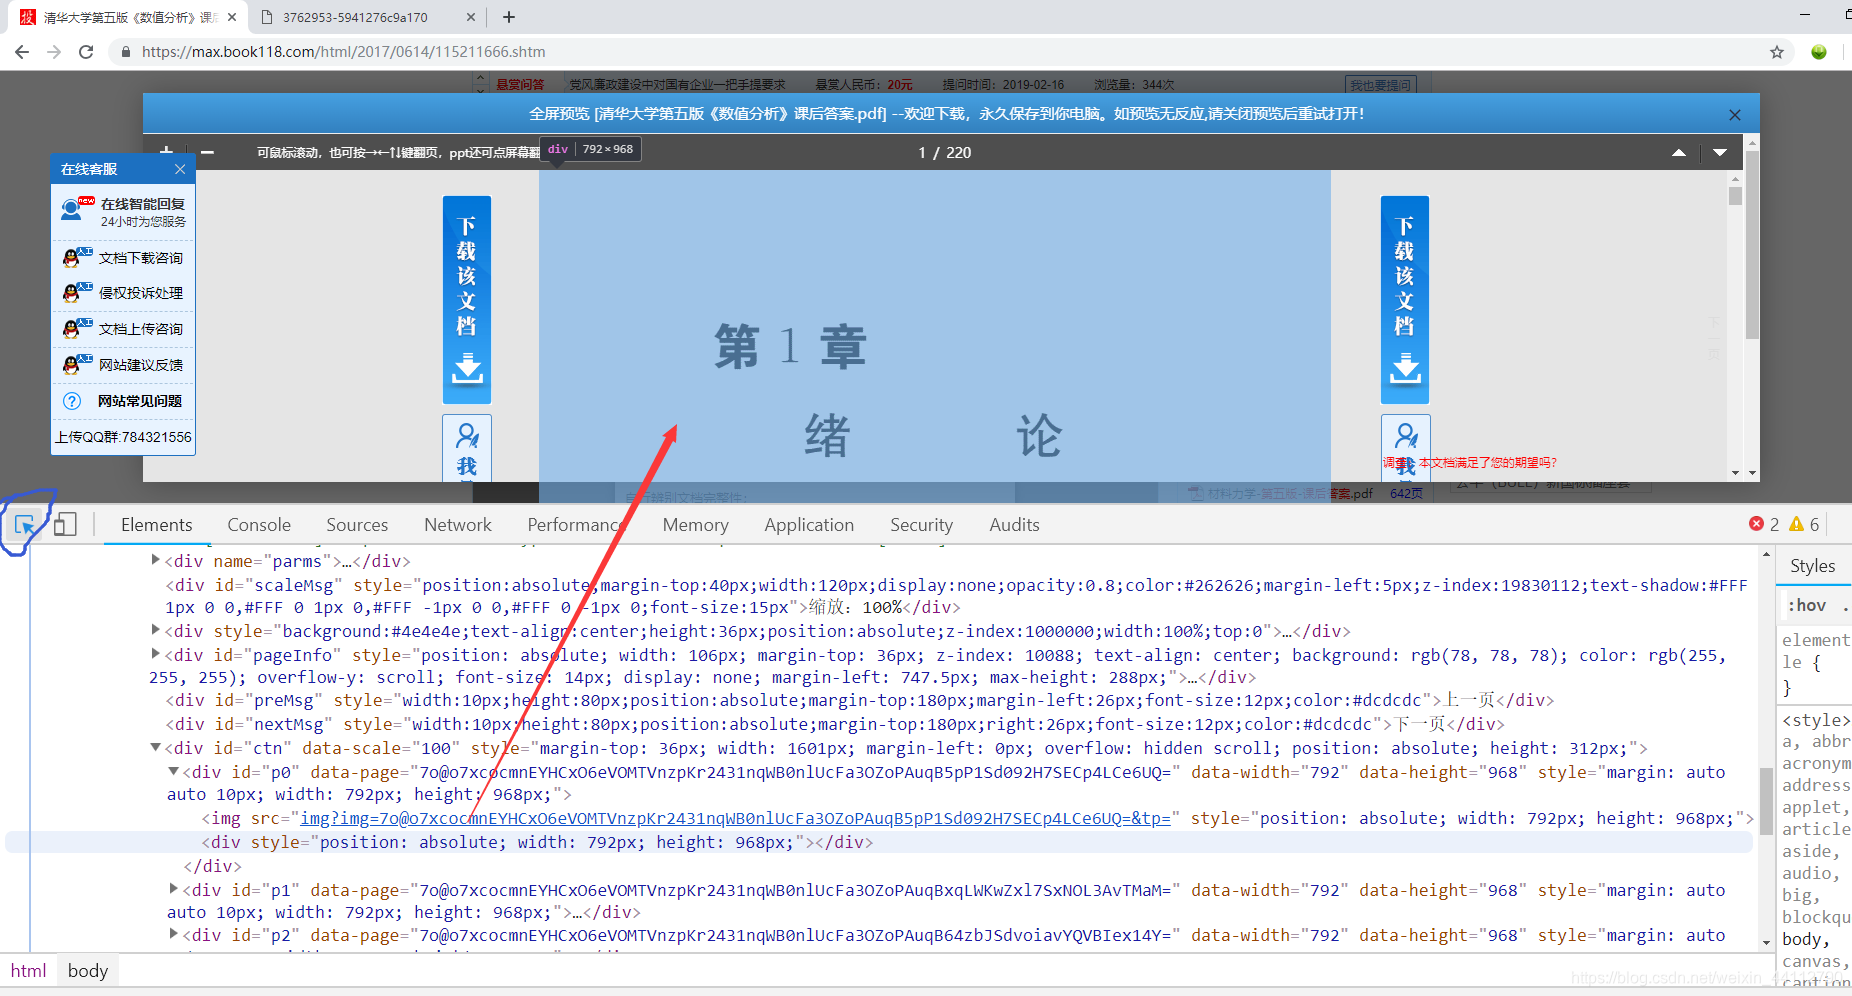Close the full-screen preview banner with X
This screenshot has width=1852, height=996.
(1735, 115)
